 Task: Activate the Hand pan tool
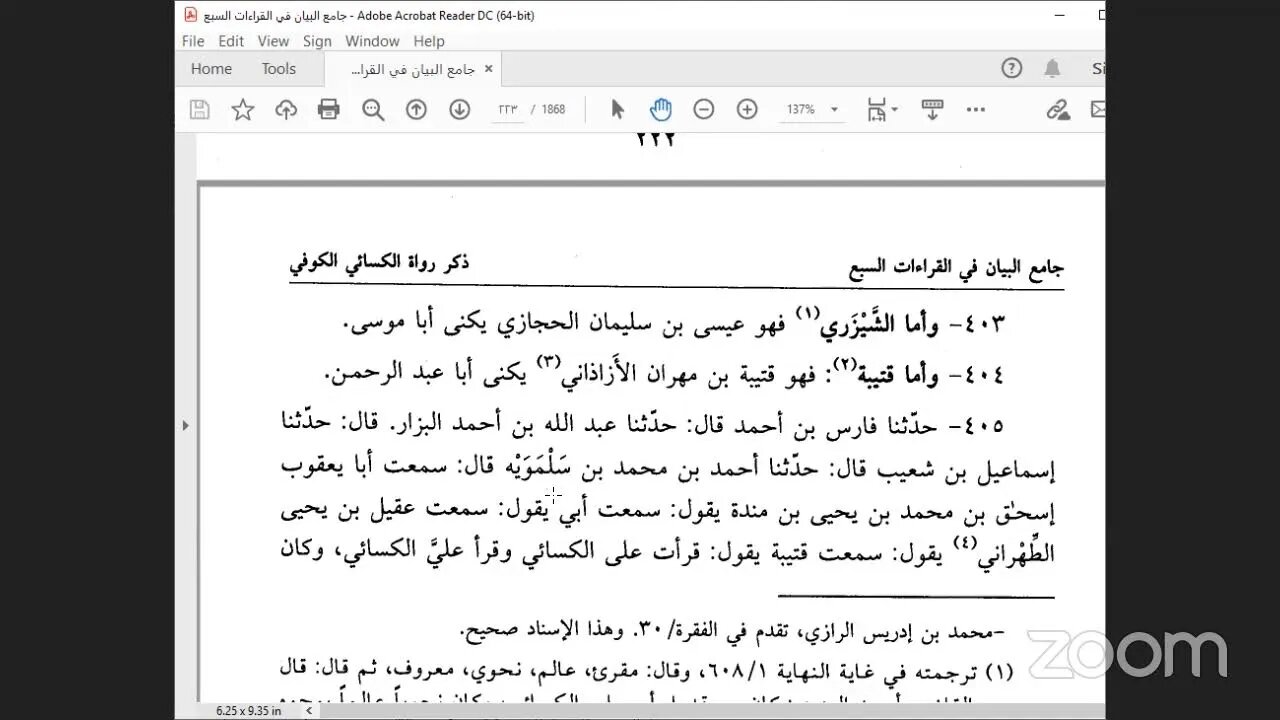coord(660,110)
